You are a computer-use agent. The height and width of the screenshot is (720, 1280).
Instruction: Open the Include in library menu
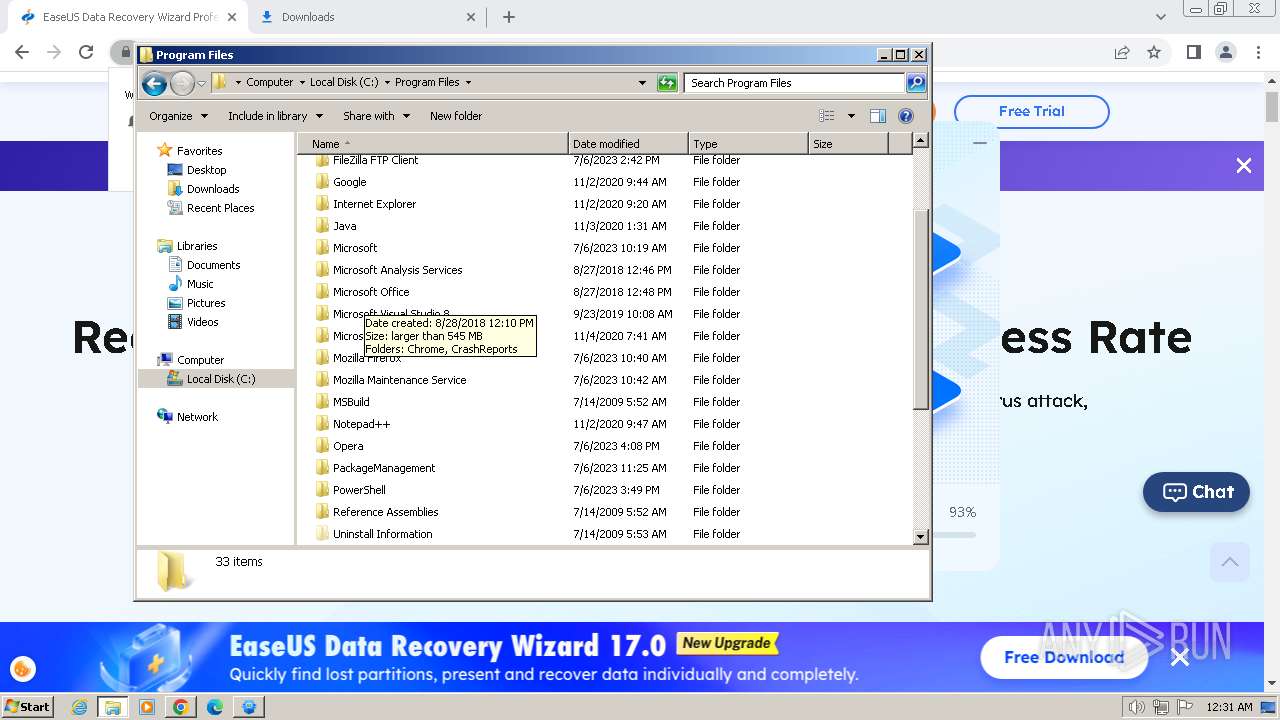pyautogui.click(x=274, y=116)
